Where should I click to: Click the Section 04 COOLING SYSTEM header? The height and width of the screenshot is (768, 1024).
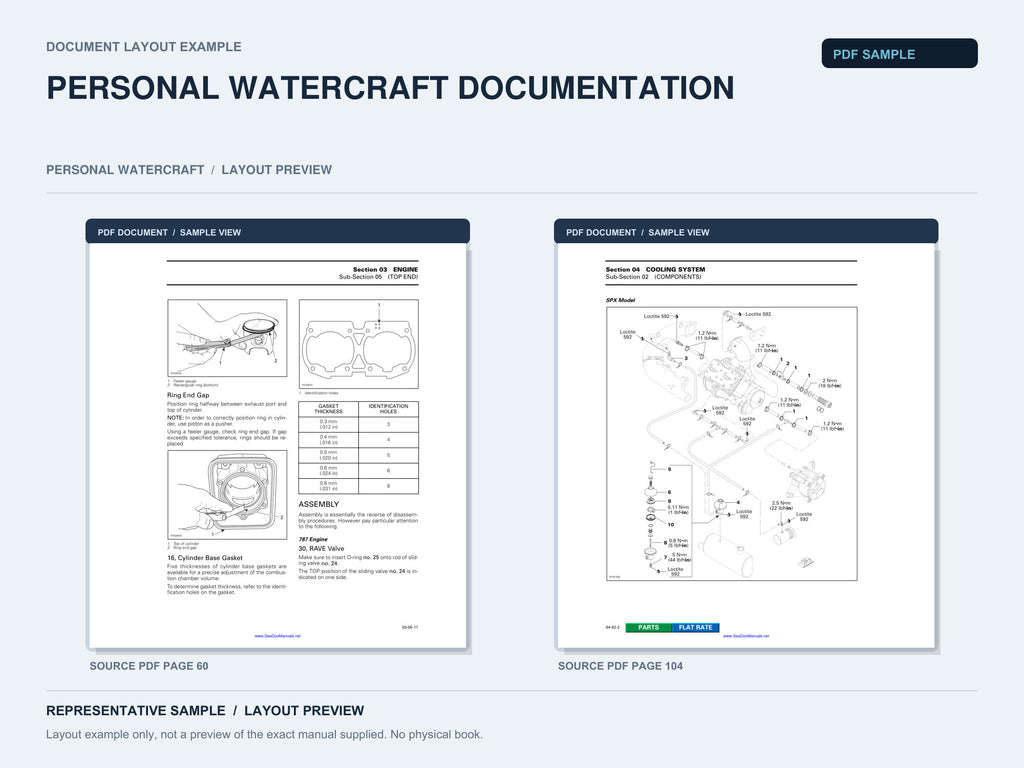655,269
